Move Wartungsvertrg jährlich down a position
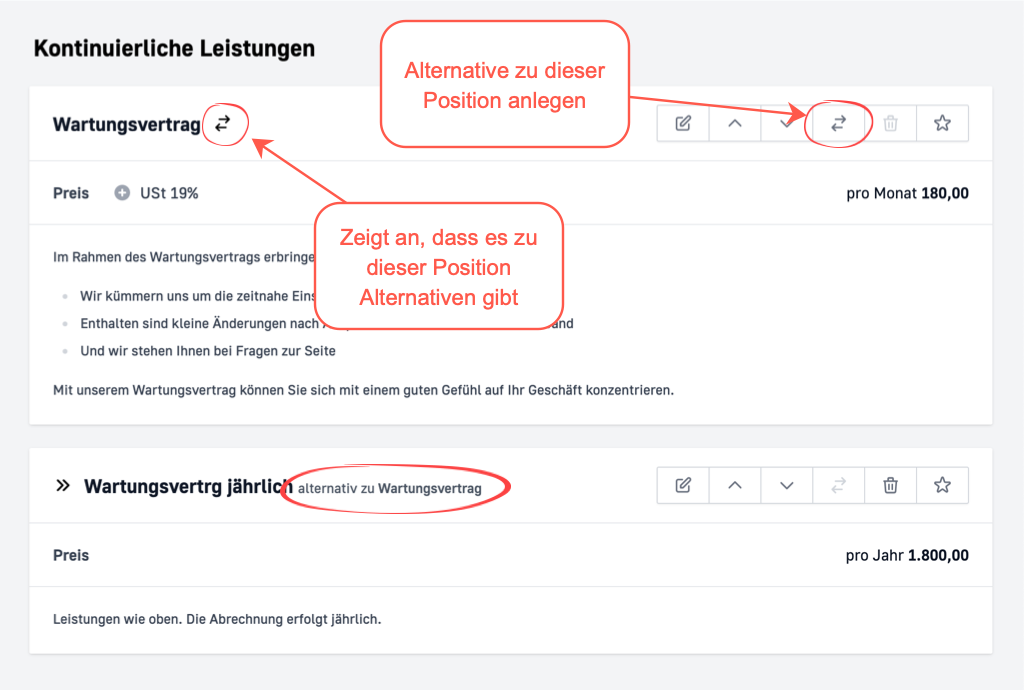This screenshot has width=1024, height=690. (x=787, y=485)
